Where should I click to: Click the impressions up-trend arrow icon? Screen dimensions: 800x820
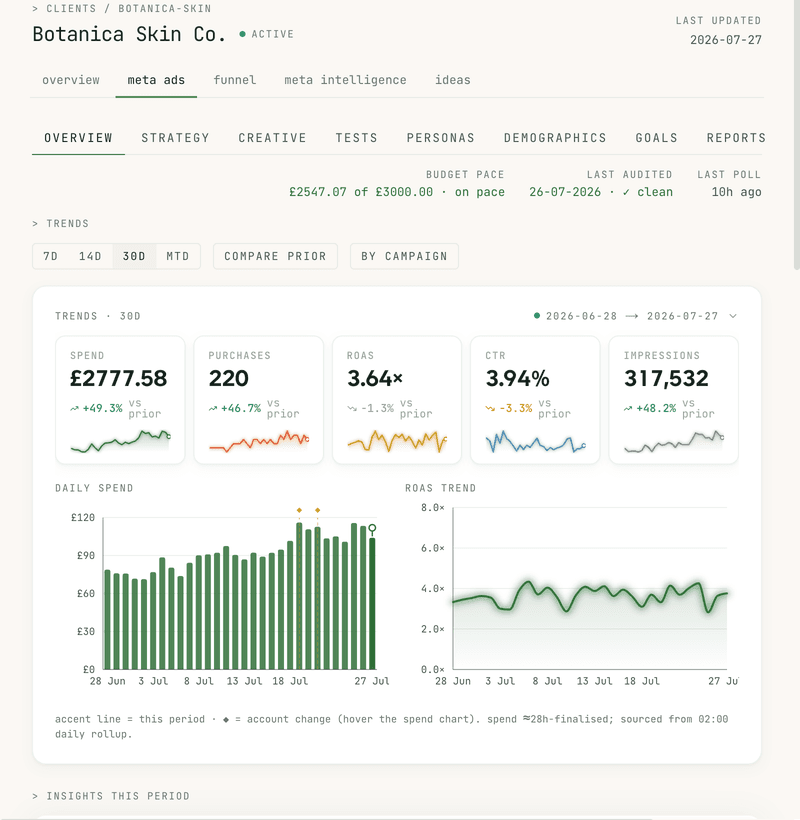[628, 408]
